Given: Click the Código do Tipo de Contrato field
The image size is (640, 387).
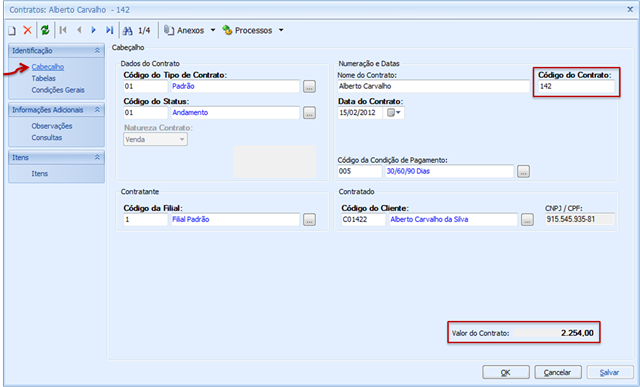Looking at the screenshot, I should 145,86.
